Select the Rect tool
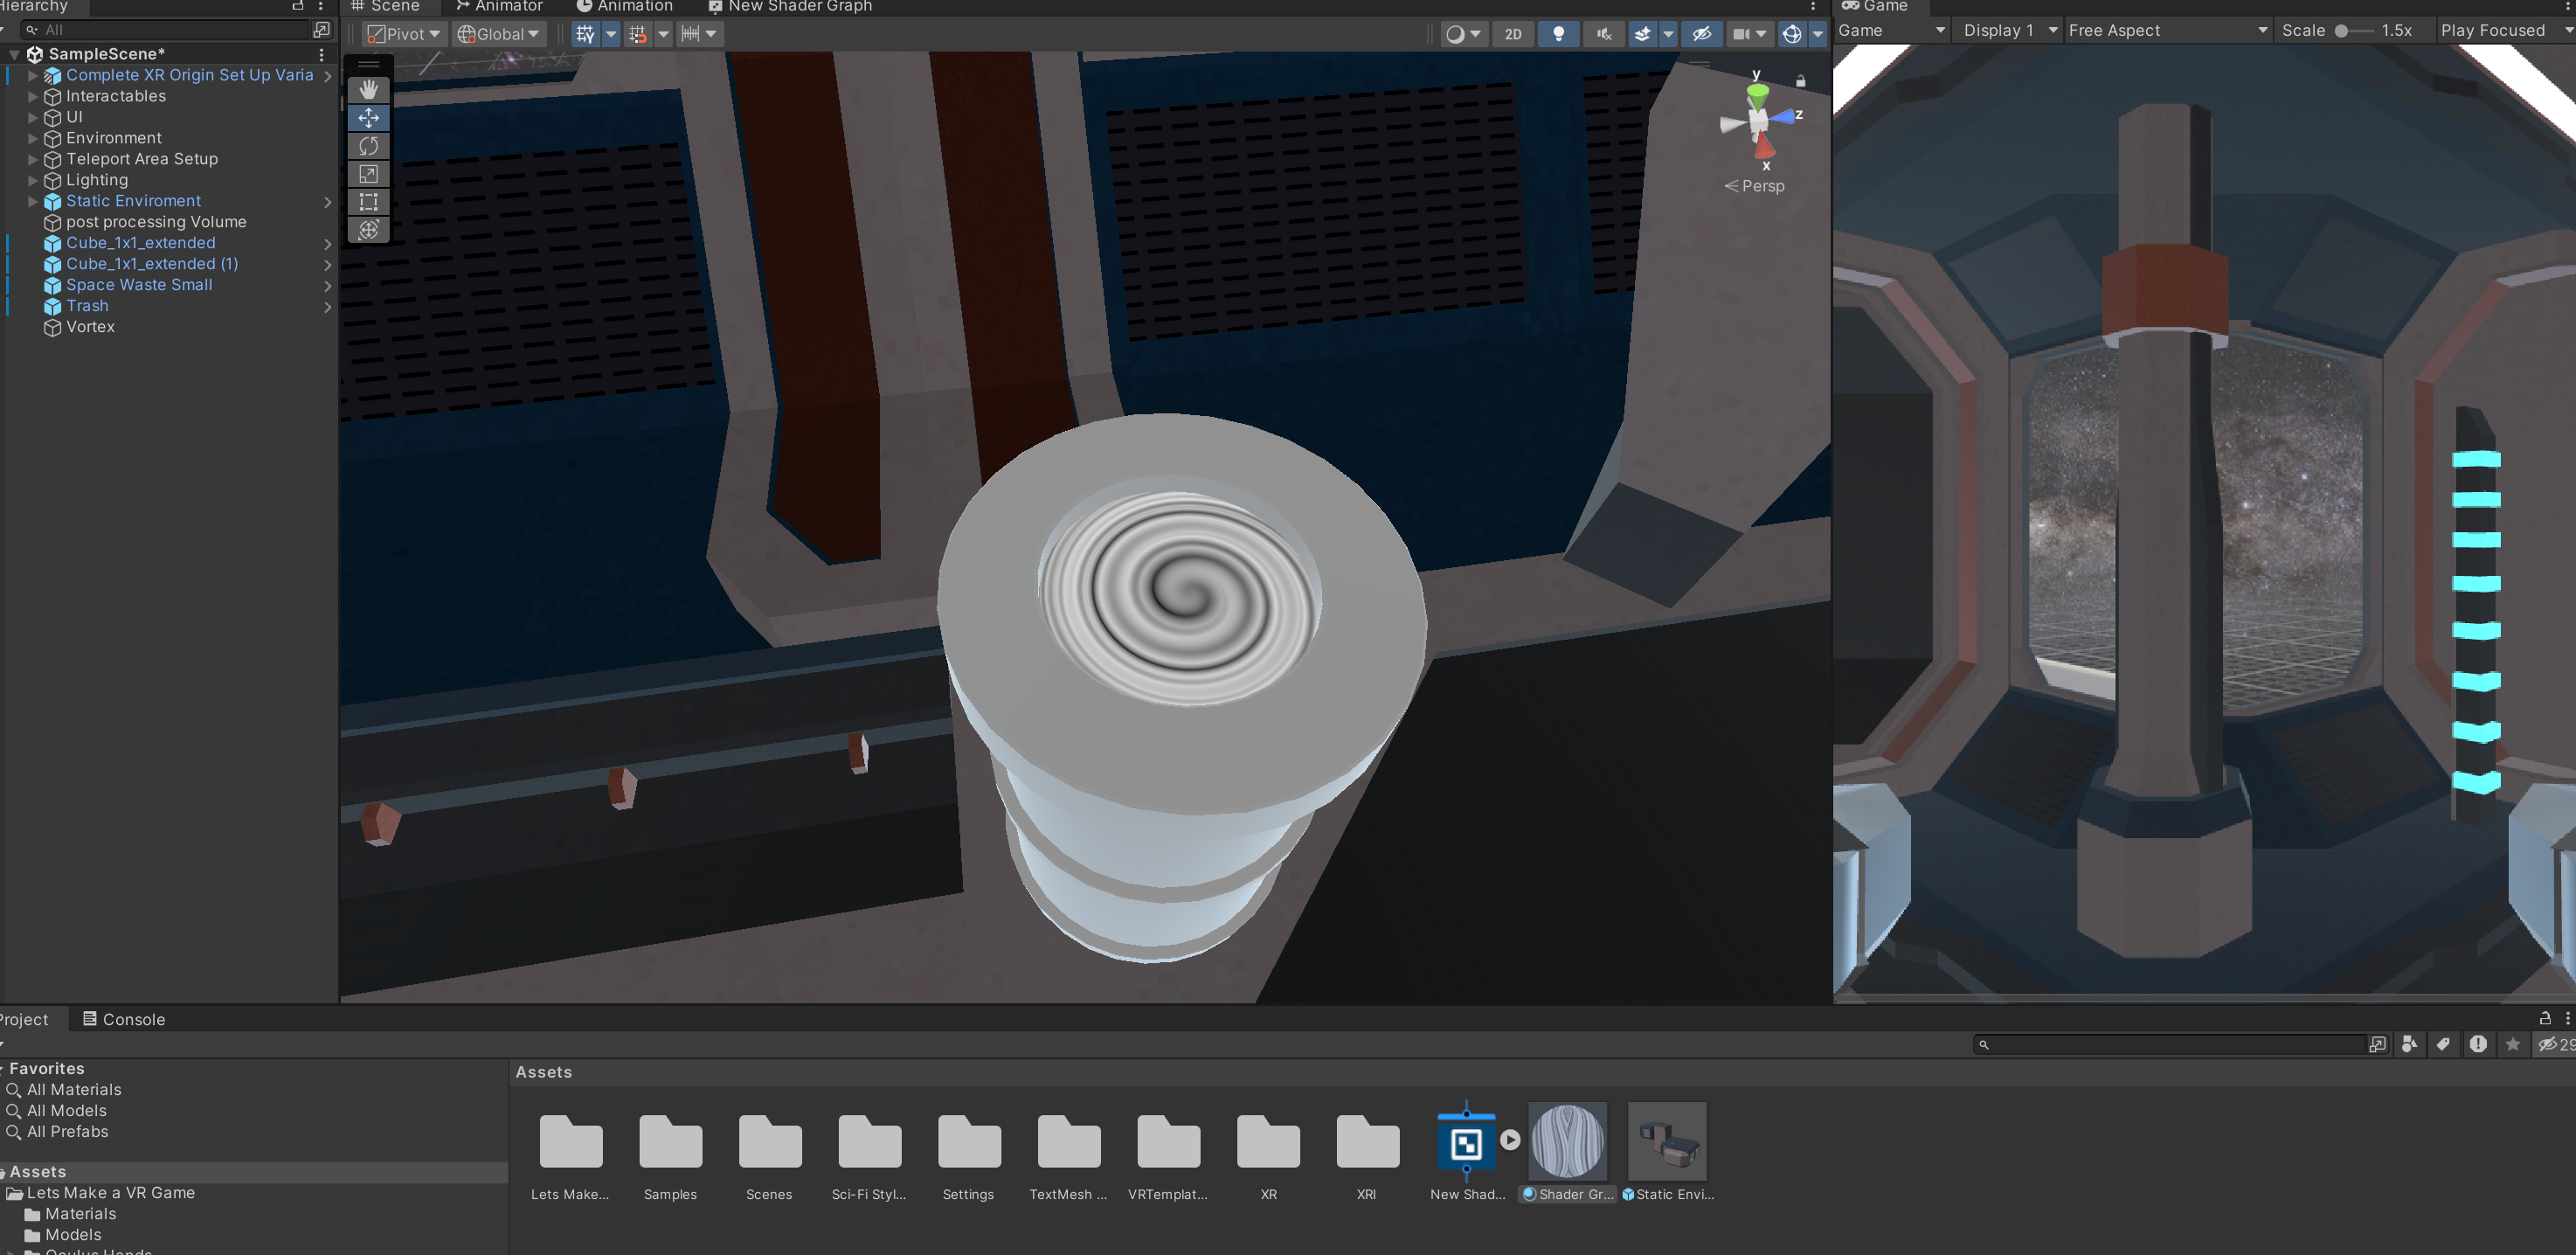Viewport: 2576px width, 1255px height. pos(368,202)
